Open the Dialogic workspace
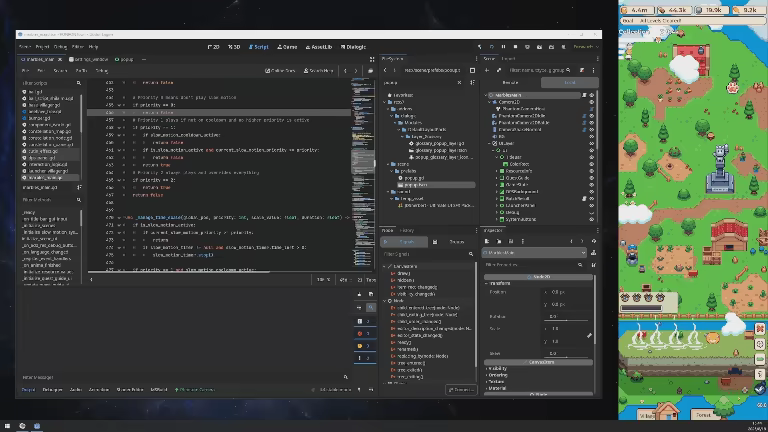768x432 pixels. (353, 47)
